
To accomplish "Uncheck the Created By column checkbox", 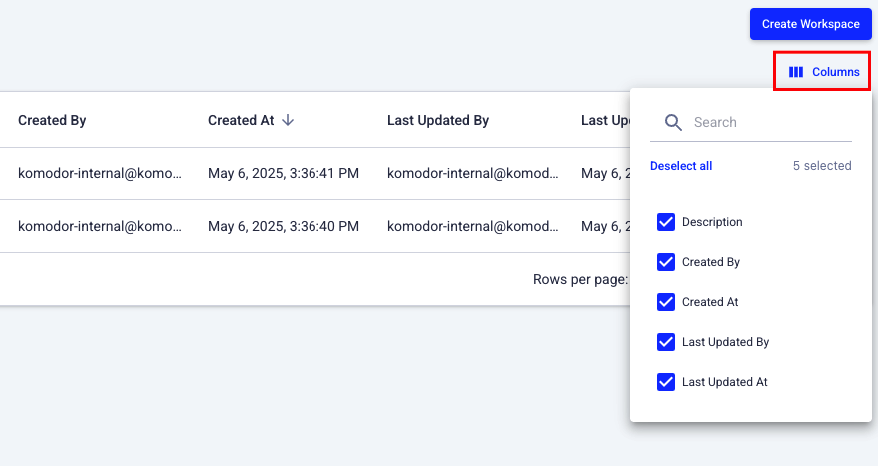I will [x=666, y=262].
